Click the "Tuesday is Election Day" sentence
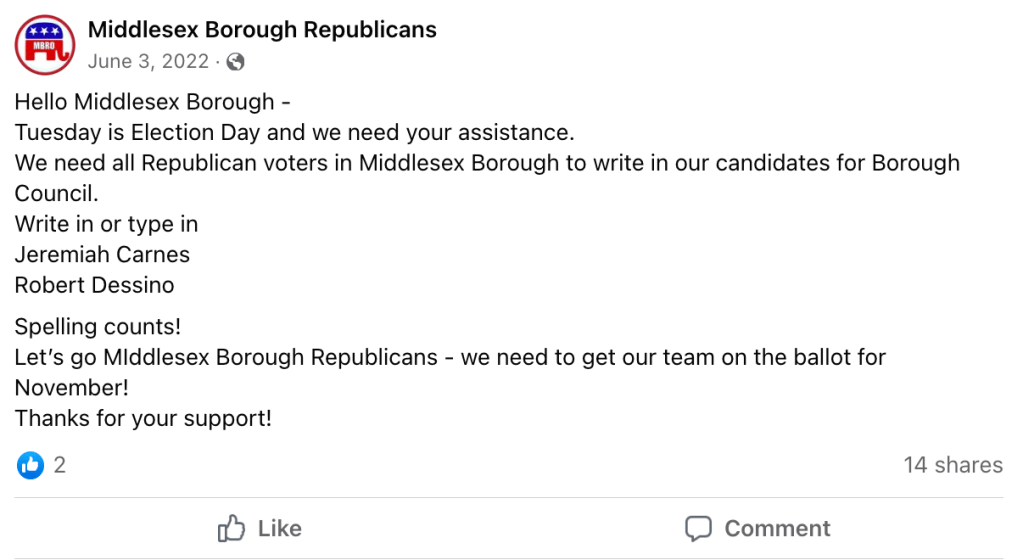Viewport: 1023px width, 560px height. (x=294, y=132)
